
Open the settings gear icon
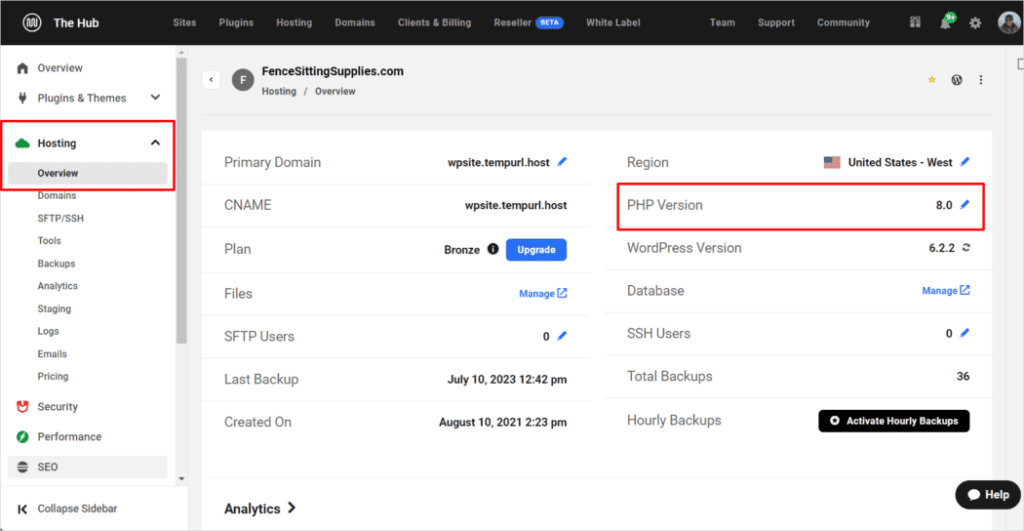(975, 23)
